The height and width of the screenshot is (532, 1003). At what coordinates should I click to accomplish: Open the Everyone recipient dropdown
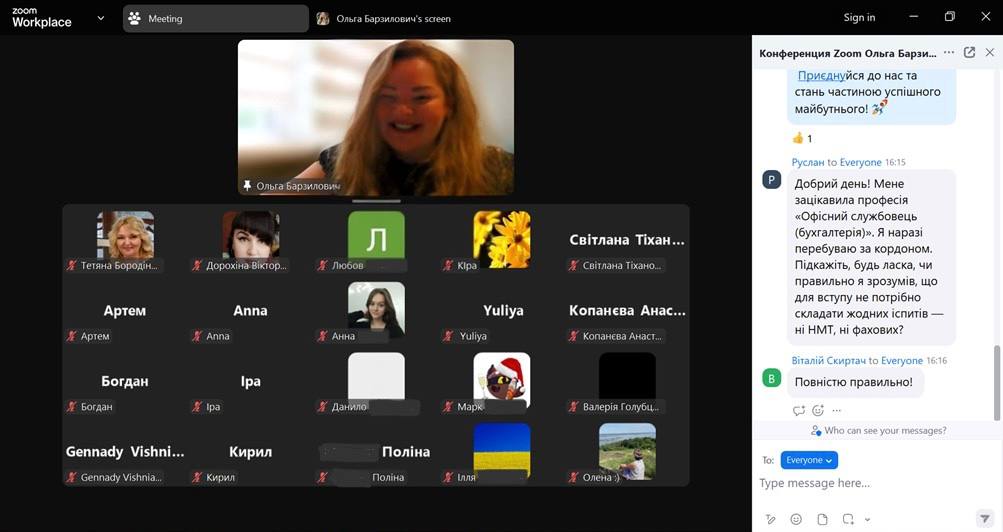tap(809, 460)
